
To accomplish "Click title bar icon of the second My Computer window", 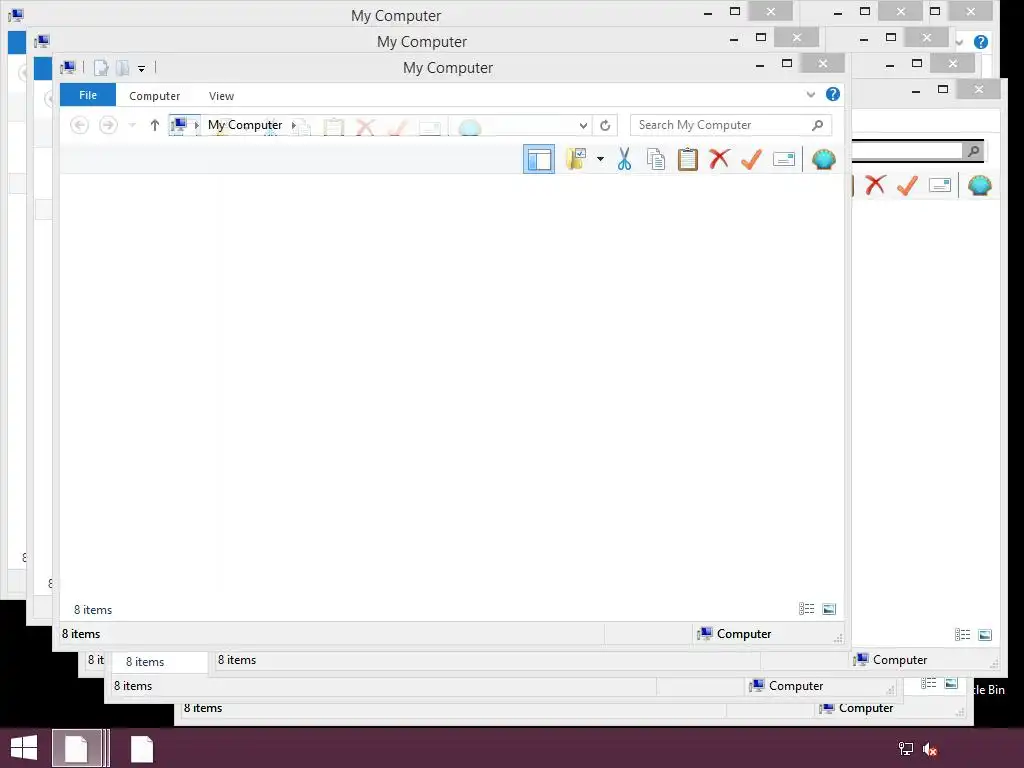I will 42,41.
